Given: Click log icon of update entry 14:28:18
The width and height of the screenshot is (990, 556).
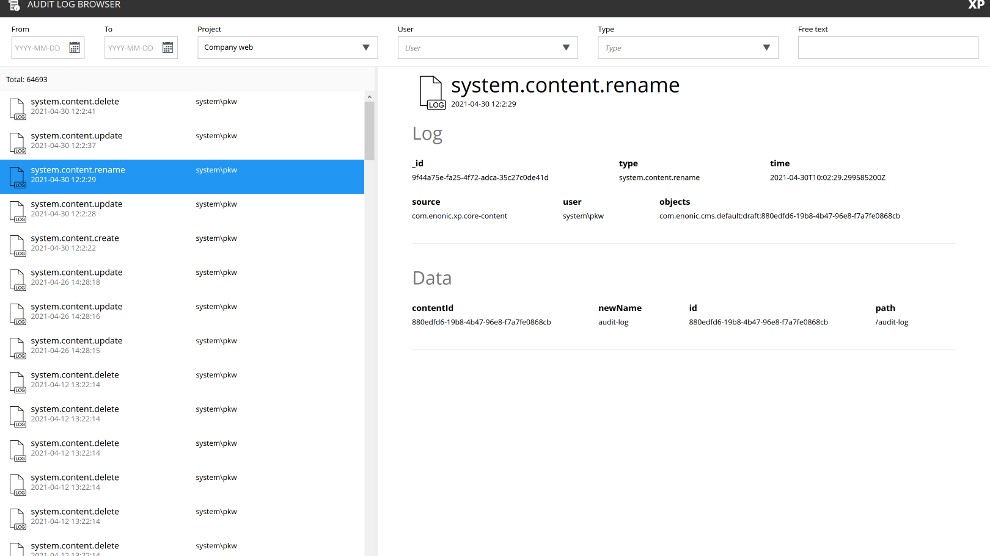Looking at the screenshot, I should [x=18, y=279].
